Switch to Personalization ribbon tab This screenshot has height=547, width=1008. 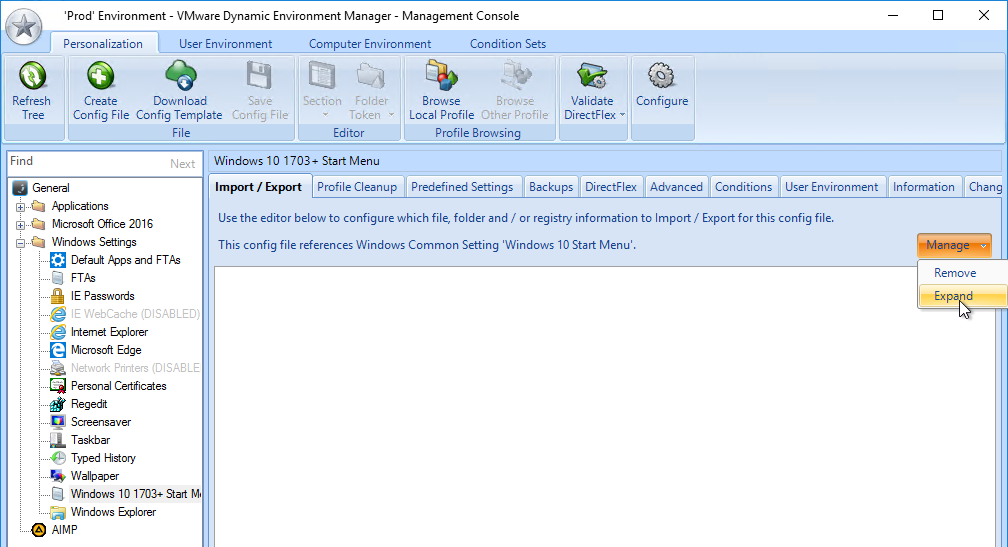coord(103,44)
